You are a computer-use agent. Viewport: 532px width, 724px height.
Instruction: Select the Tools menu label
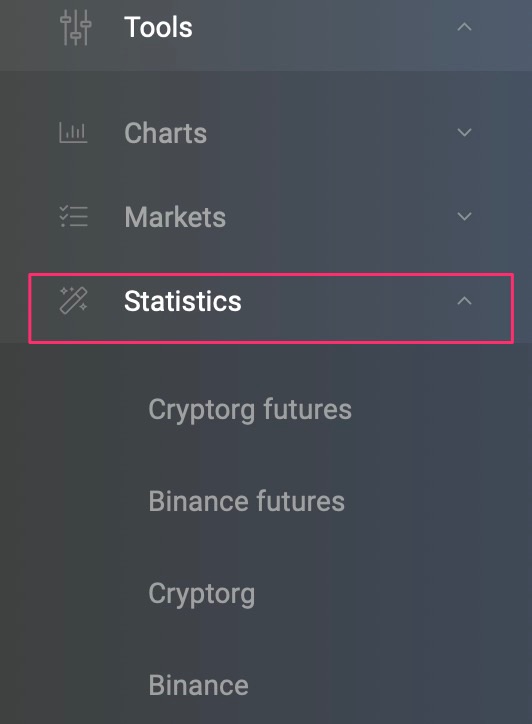coord(158,27)
